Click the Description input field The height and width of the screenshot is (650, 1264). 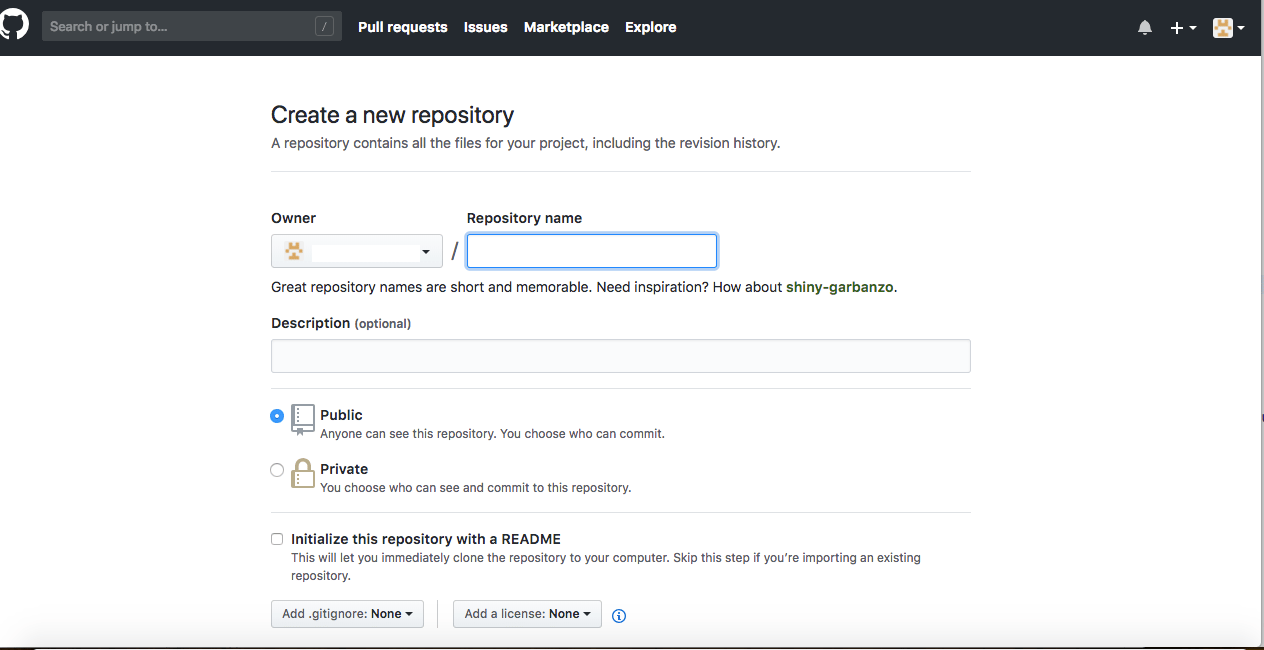(x=621, y=356)
